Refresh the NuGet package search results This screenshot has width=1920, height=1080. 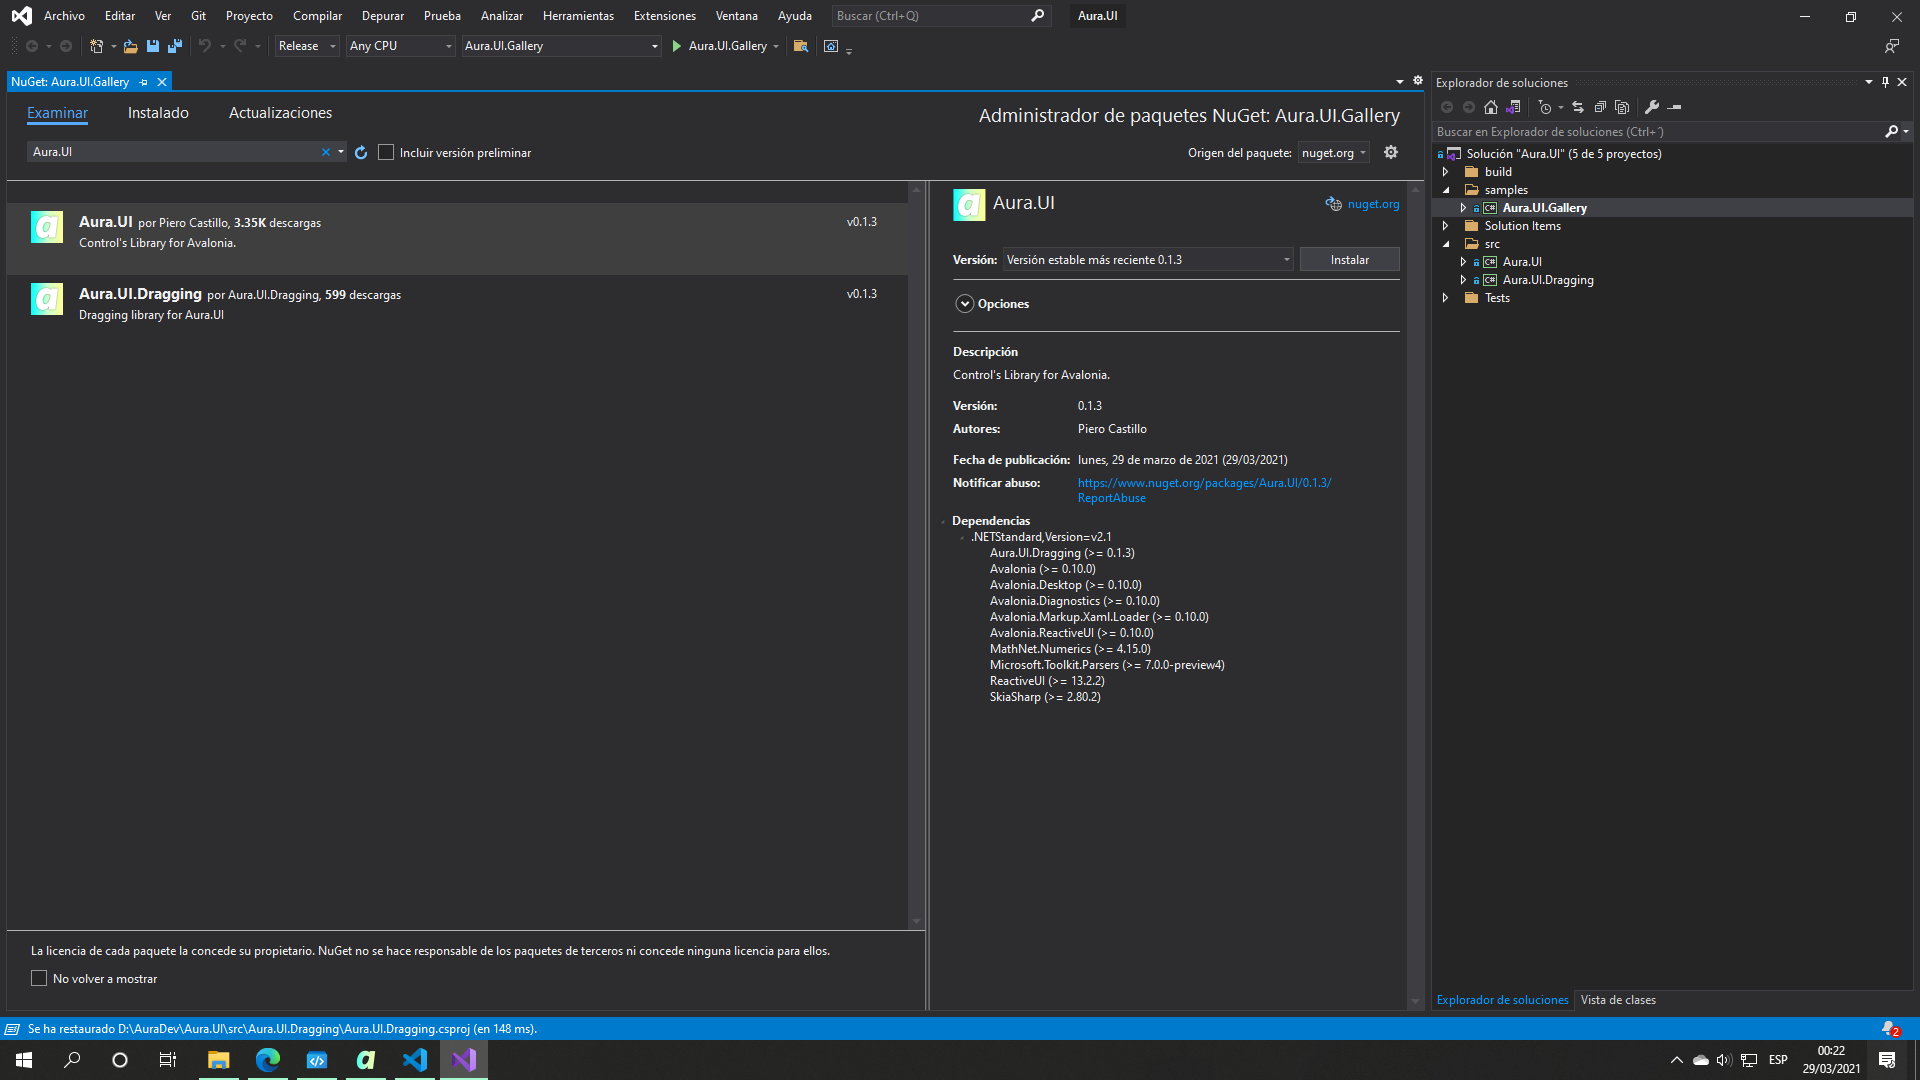[361, 153]
